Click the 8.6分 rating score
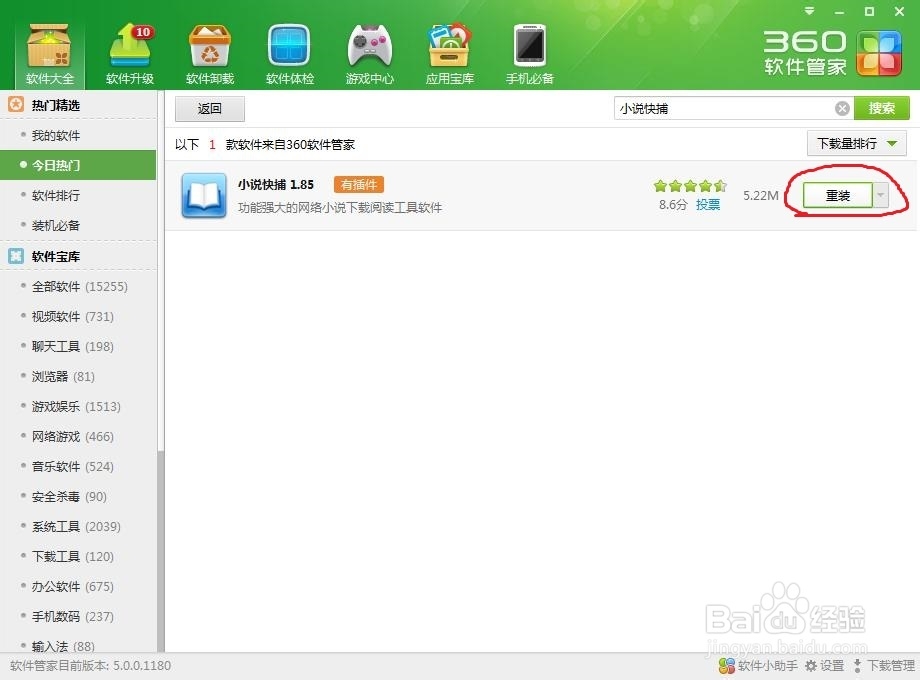 tap(672, 204)
